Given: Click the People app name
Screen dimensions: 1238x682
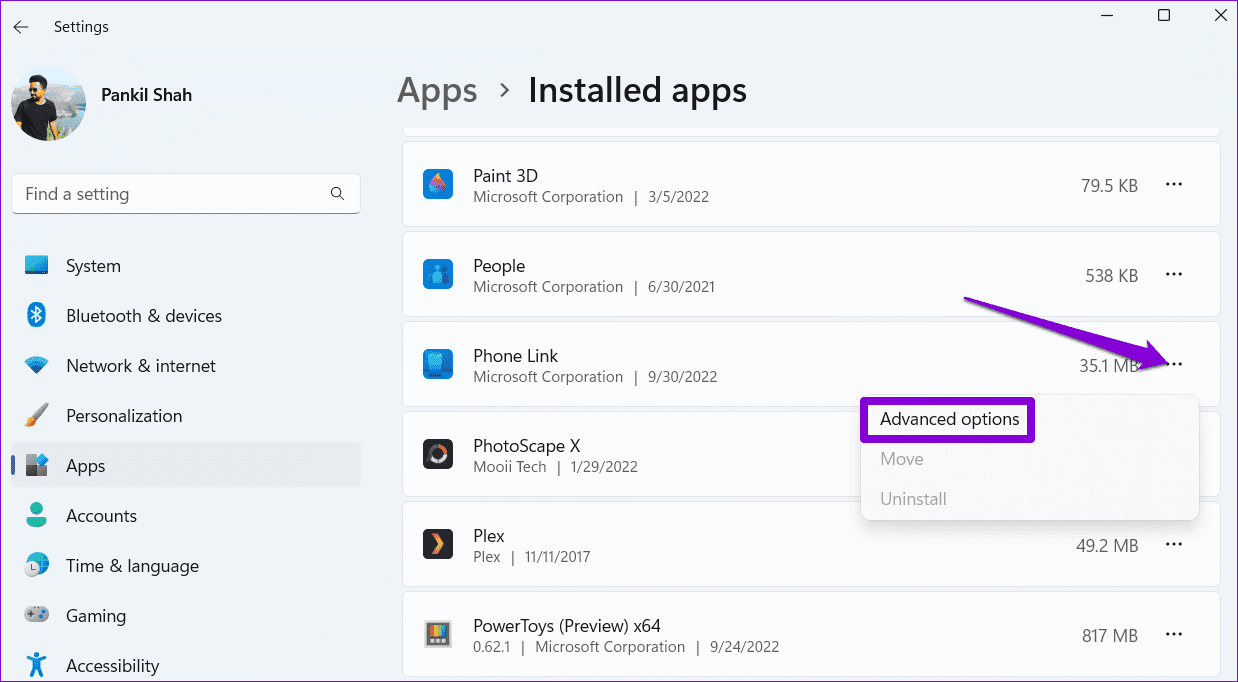Looking at the screenshot, I should click(499, 266).
